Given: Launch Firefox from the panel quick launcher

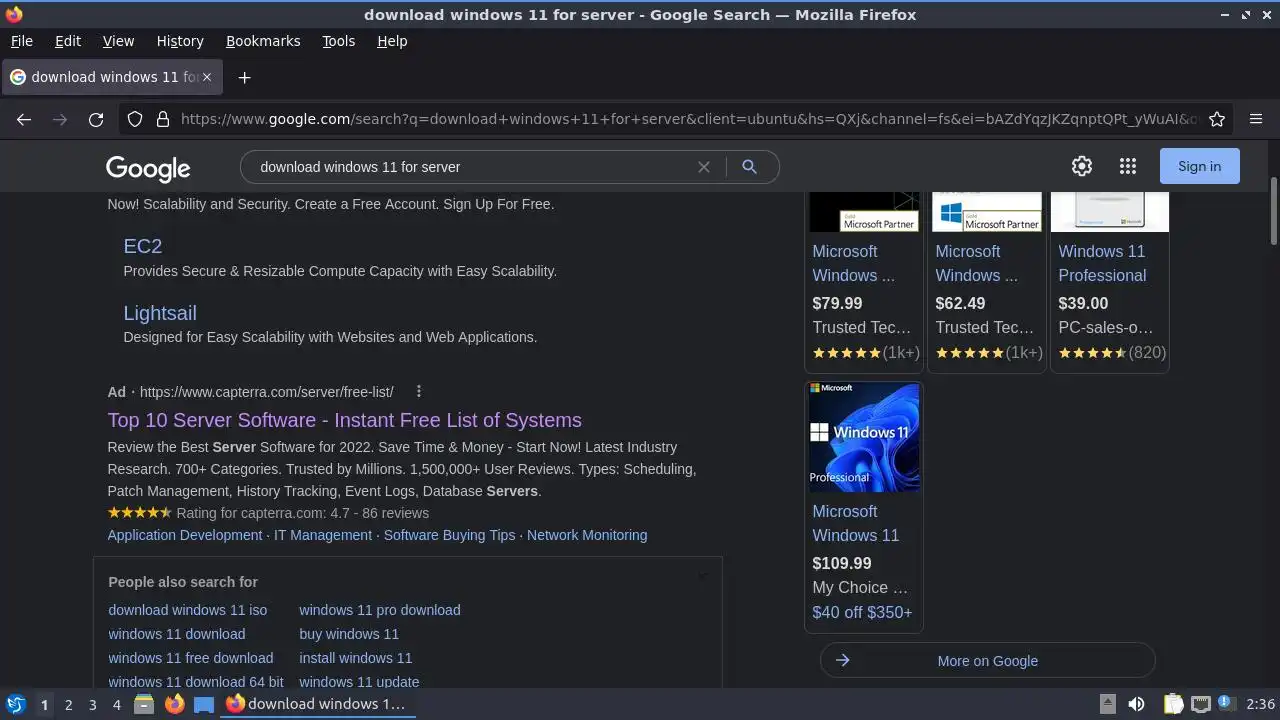Looking at the screenshot, I should coord(174,704).
